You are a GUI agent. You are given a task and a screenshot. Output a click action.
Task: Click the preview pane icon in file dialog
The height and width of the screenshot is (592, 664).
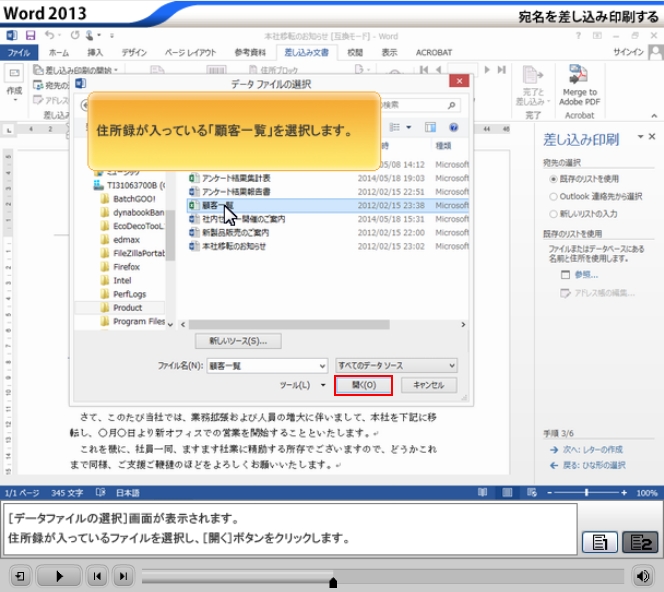coord(430,127)
